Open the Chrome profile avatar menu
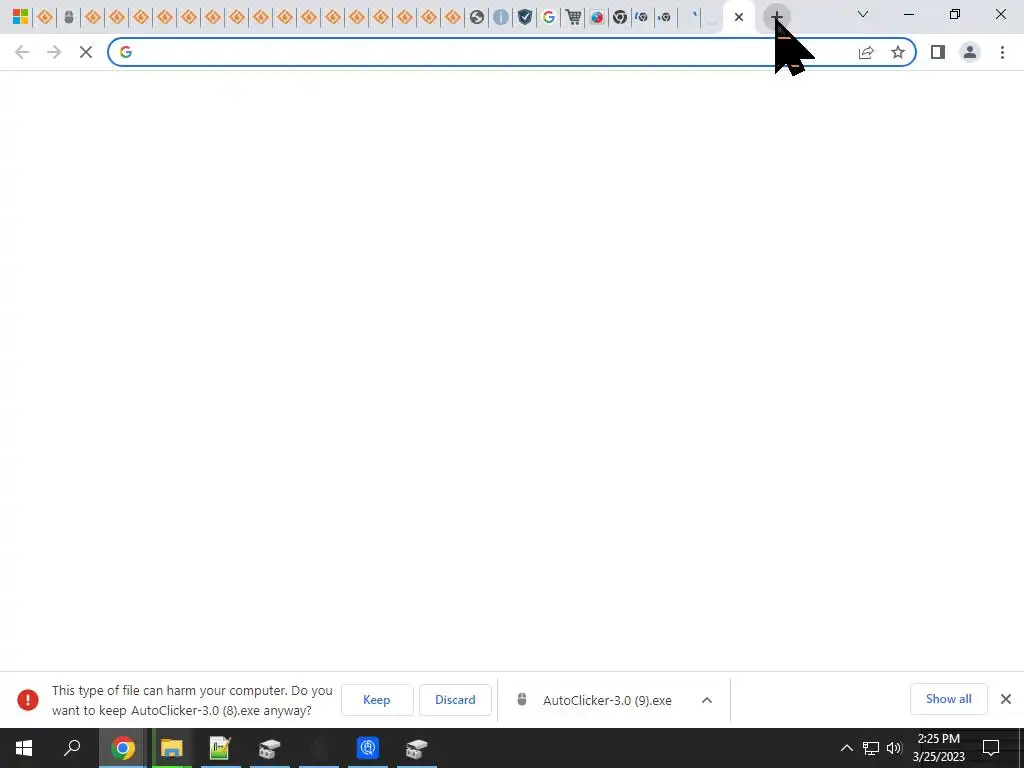 click(970, 52)
